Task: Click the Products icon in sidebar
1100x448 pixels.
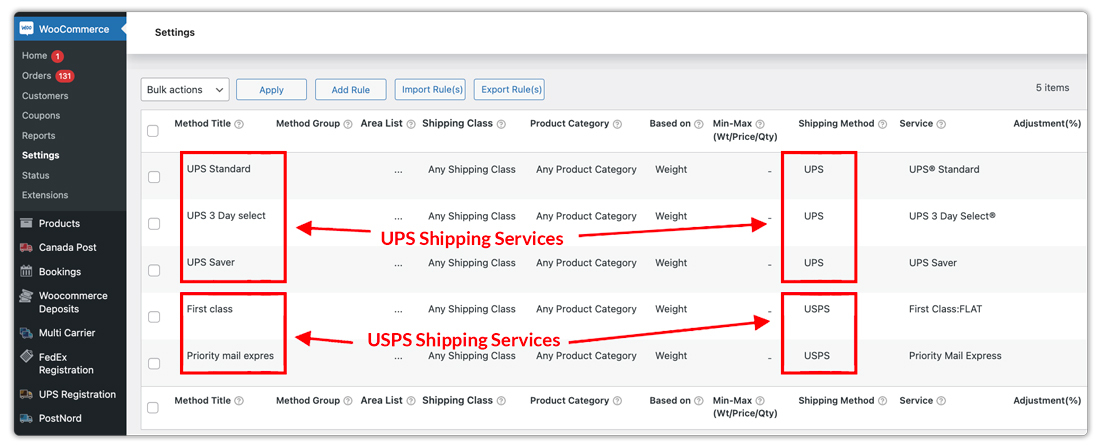Action: (x=26, y=224)
